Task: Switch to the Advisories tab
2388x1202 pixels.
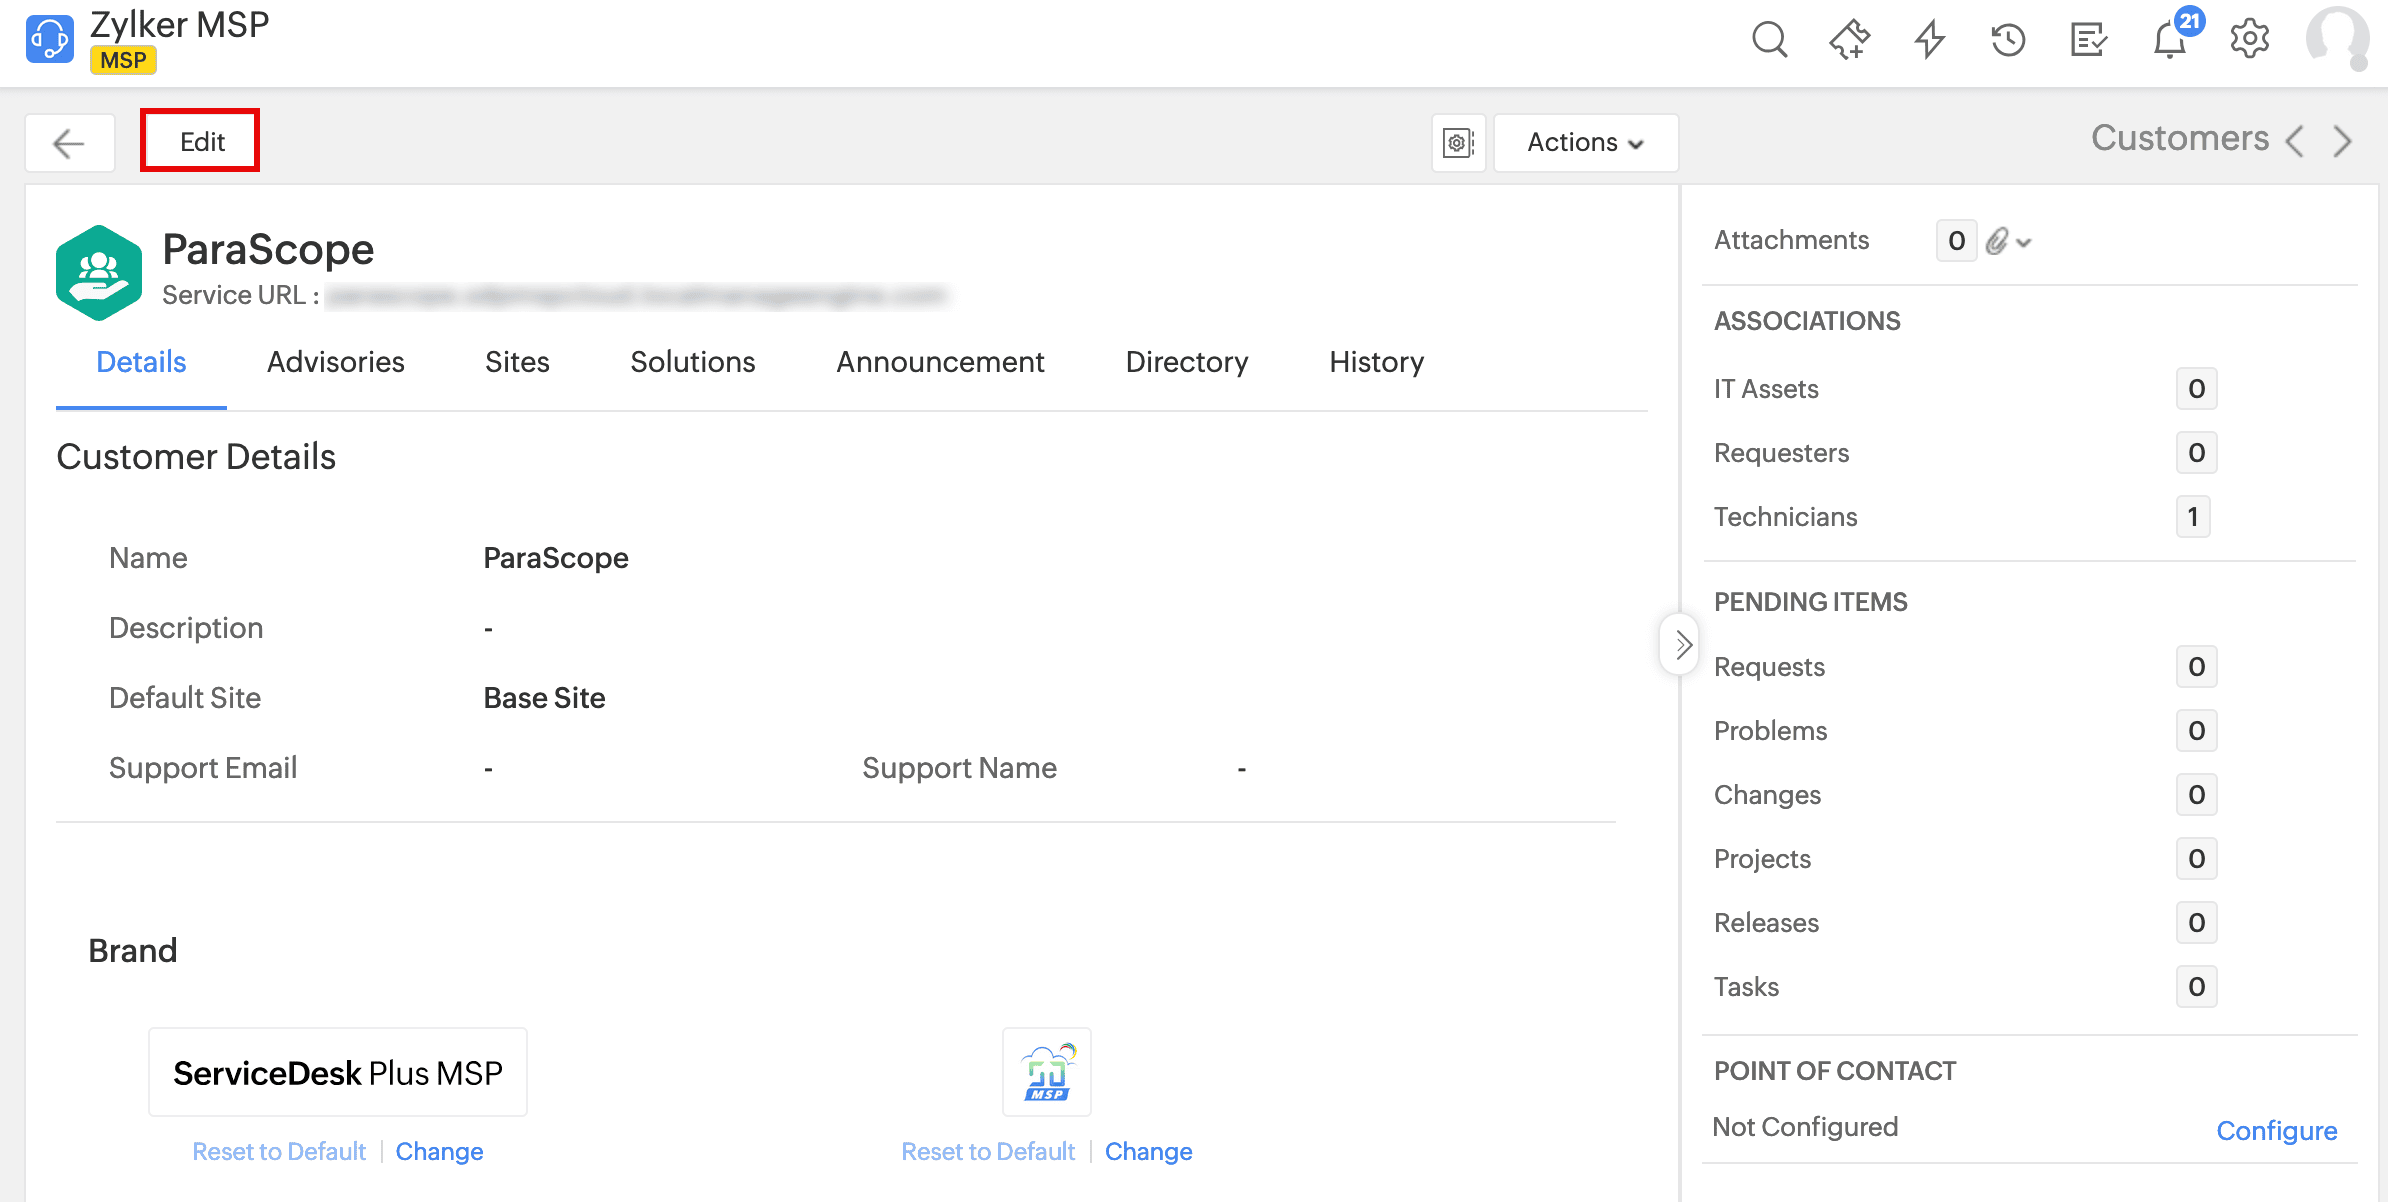Action: pyautogui.click(x=335, y=362)
